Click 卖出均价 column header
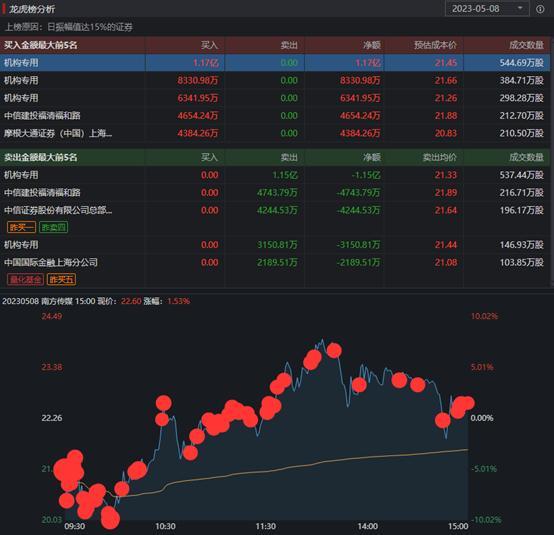 click(440, 158)
